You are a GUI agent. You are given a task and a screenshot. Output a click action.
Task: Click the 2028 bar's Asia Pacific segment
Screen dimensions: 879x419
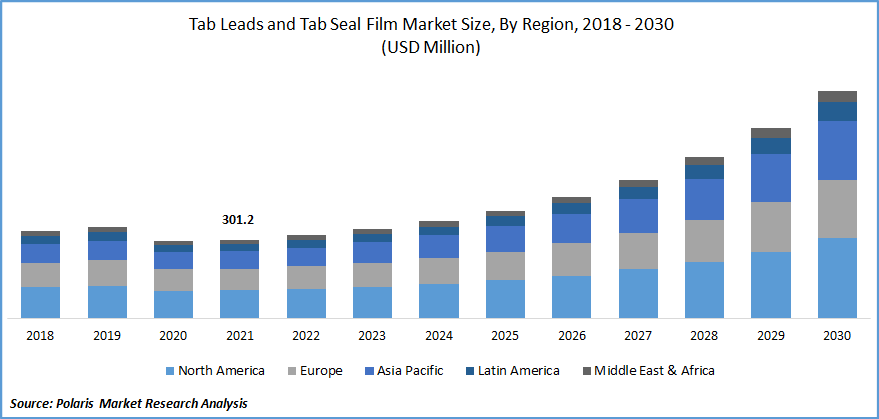[x=705, y=200]
